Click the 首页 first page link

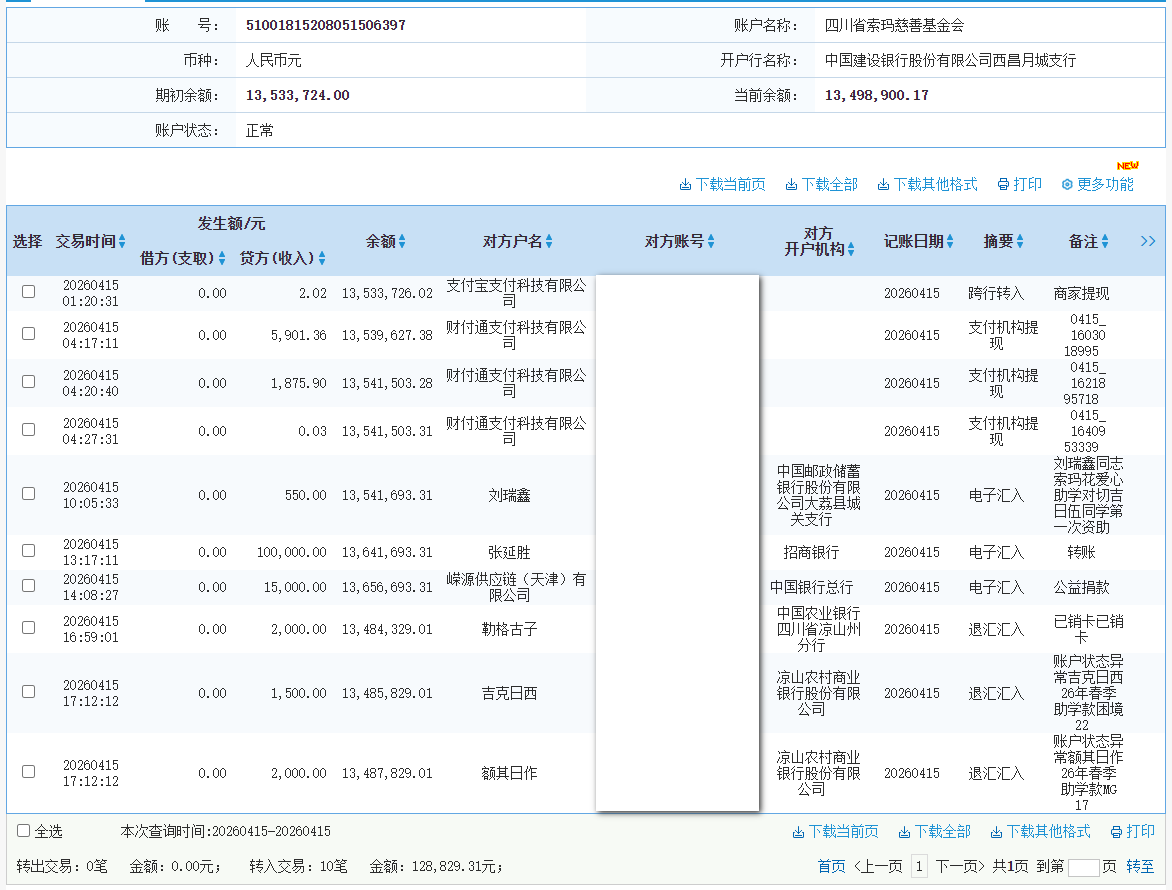(x=832, y=865)
